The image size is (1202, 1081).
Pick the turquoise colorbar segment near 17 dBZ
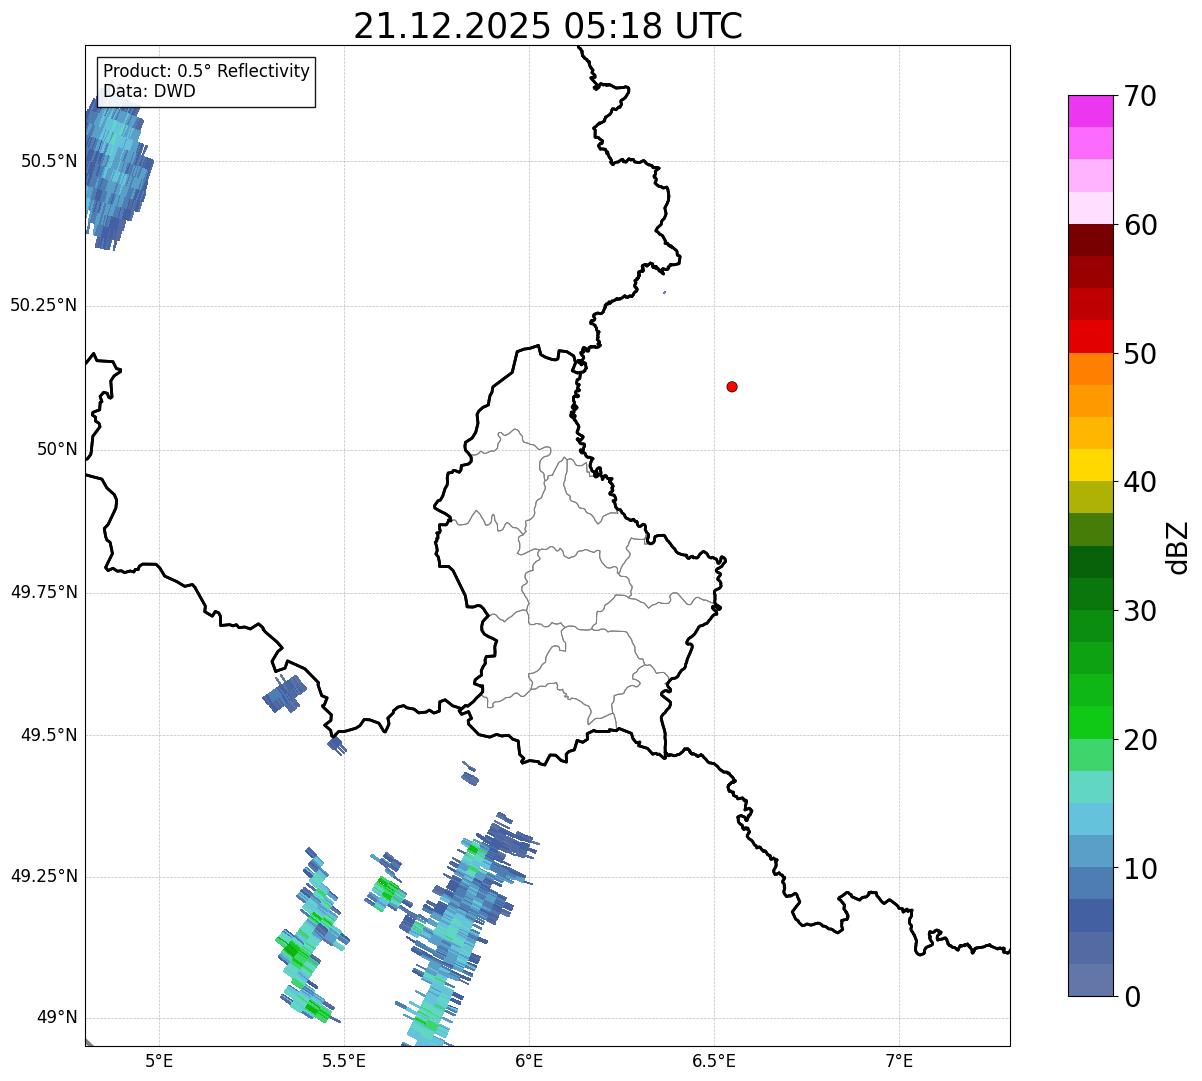point(1090,787)
